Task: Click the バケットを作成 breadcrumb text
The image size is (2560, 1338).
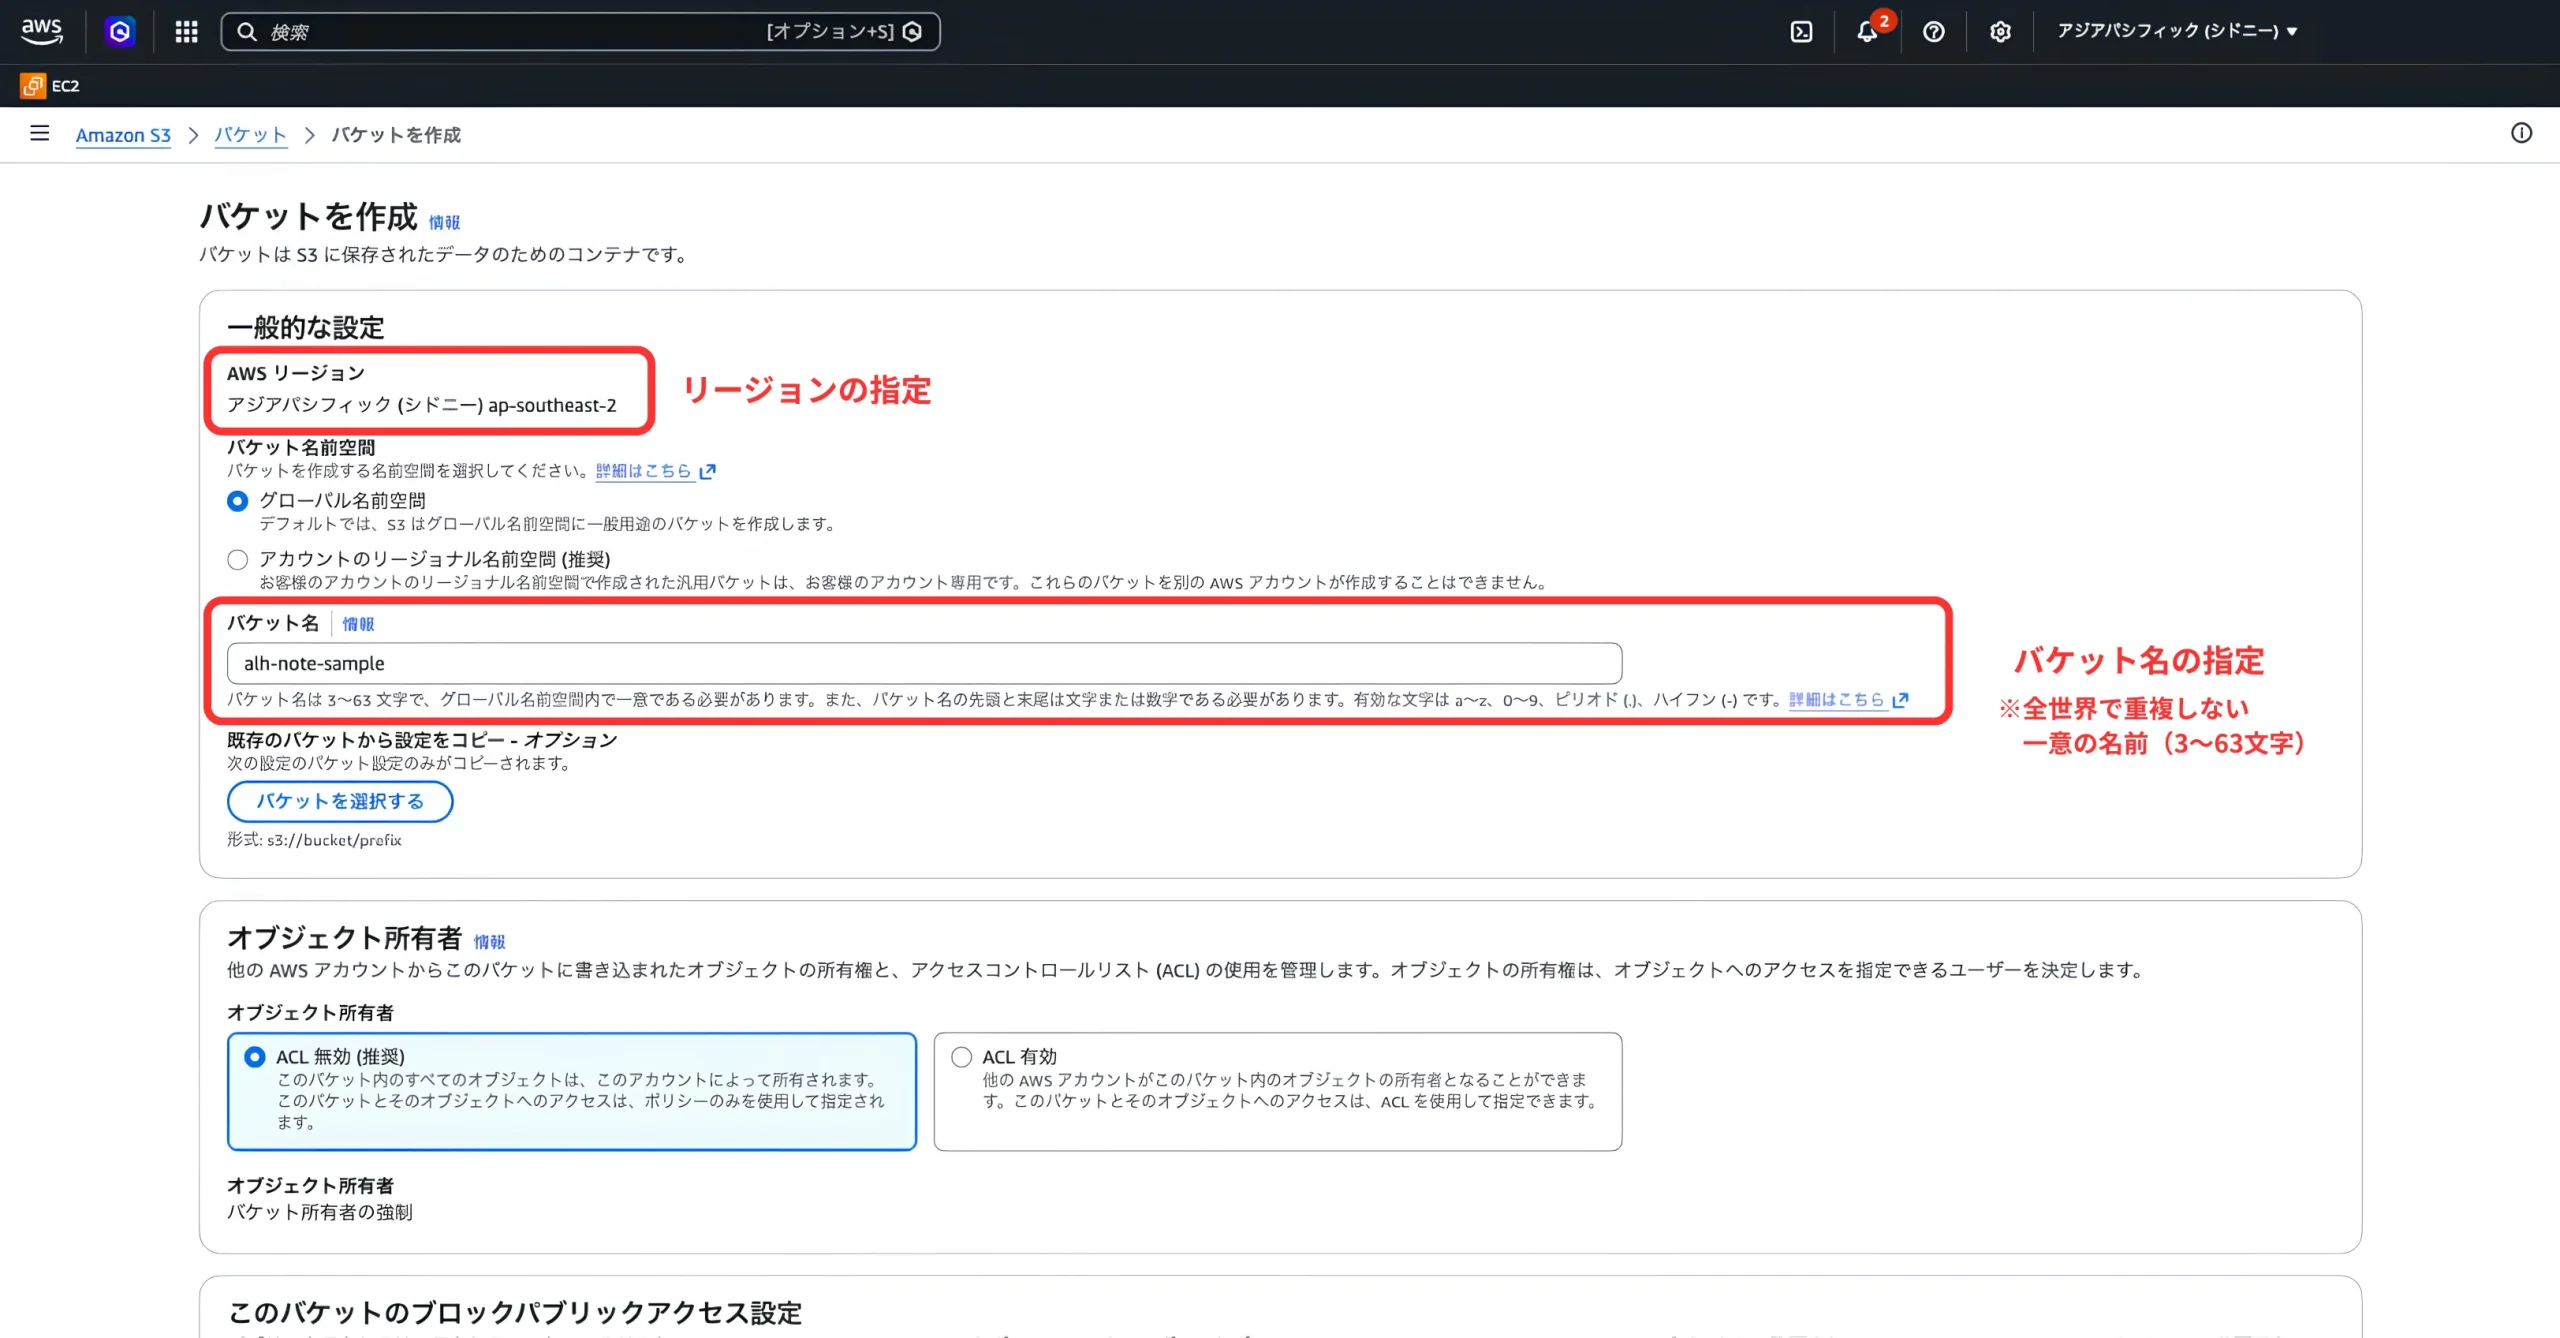Action: (396, 135)
